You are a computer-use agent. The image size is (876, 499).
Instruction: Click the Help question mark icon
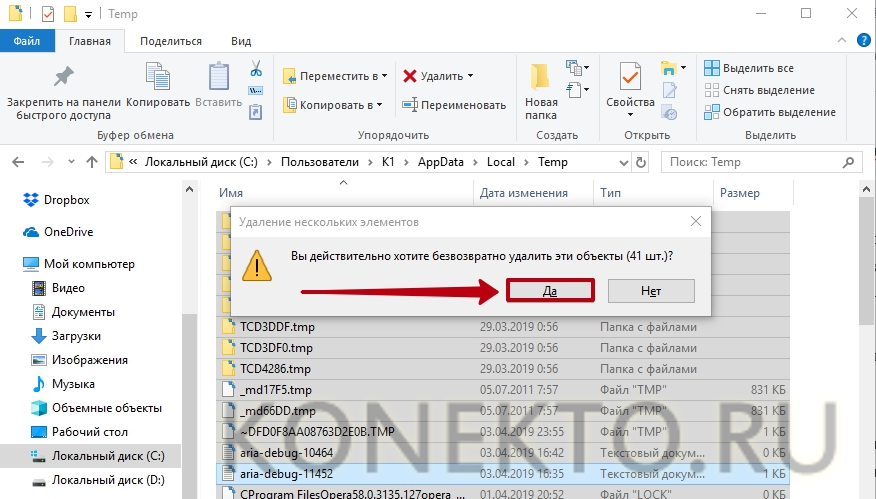864,40
